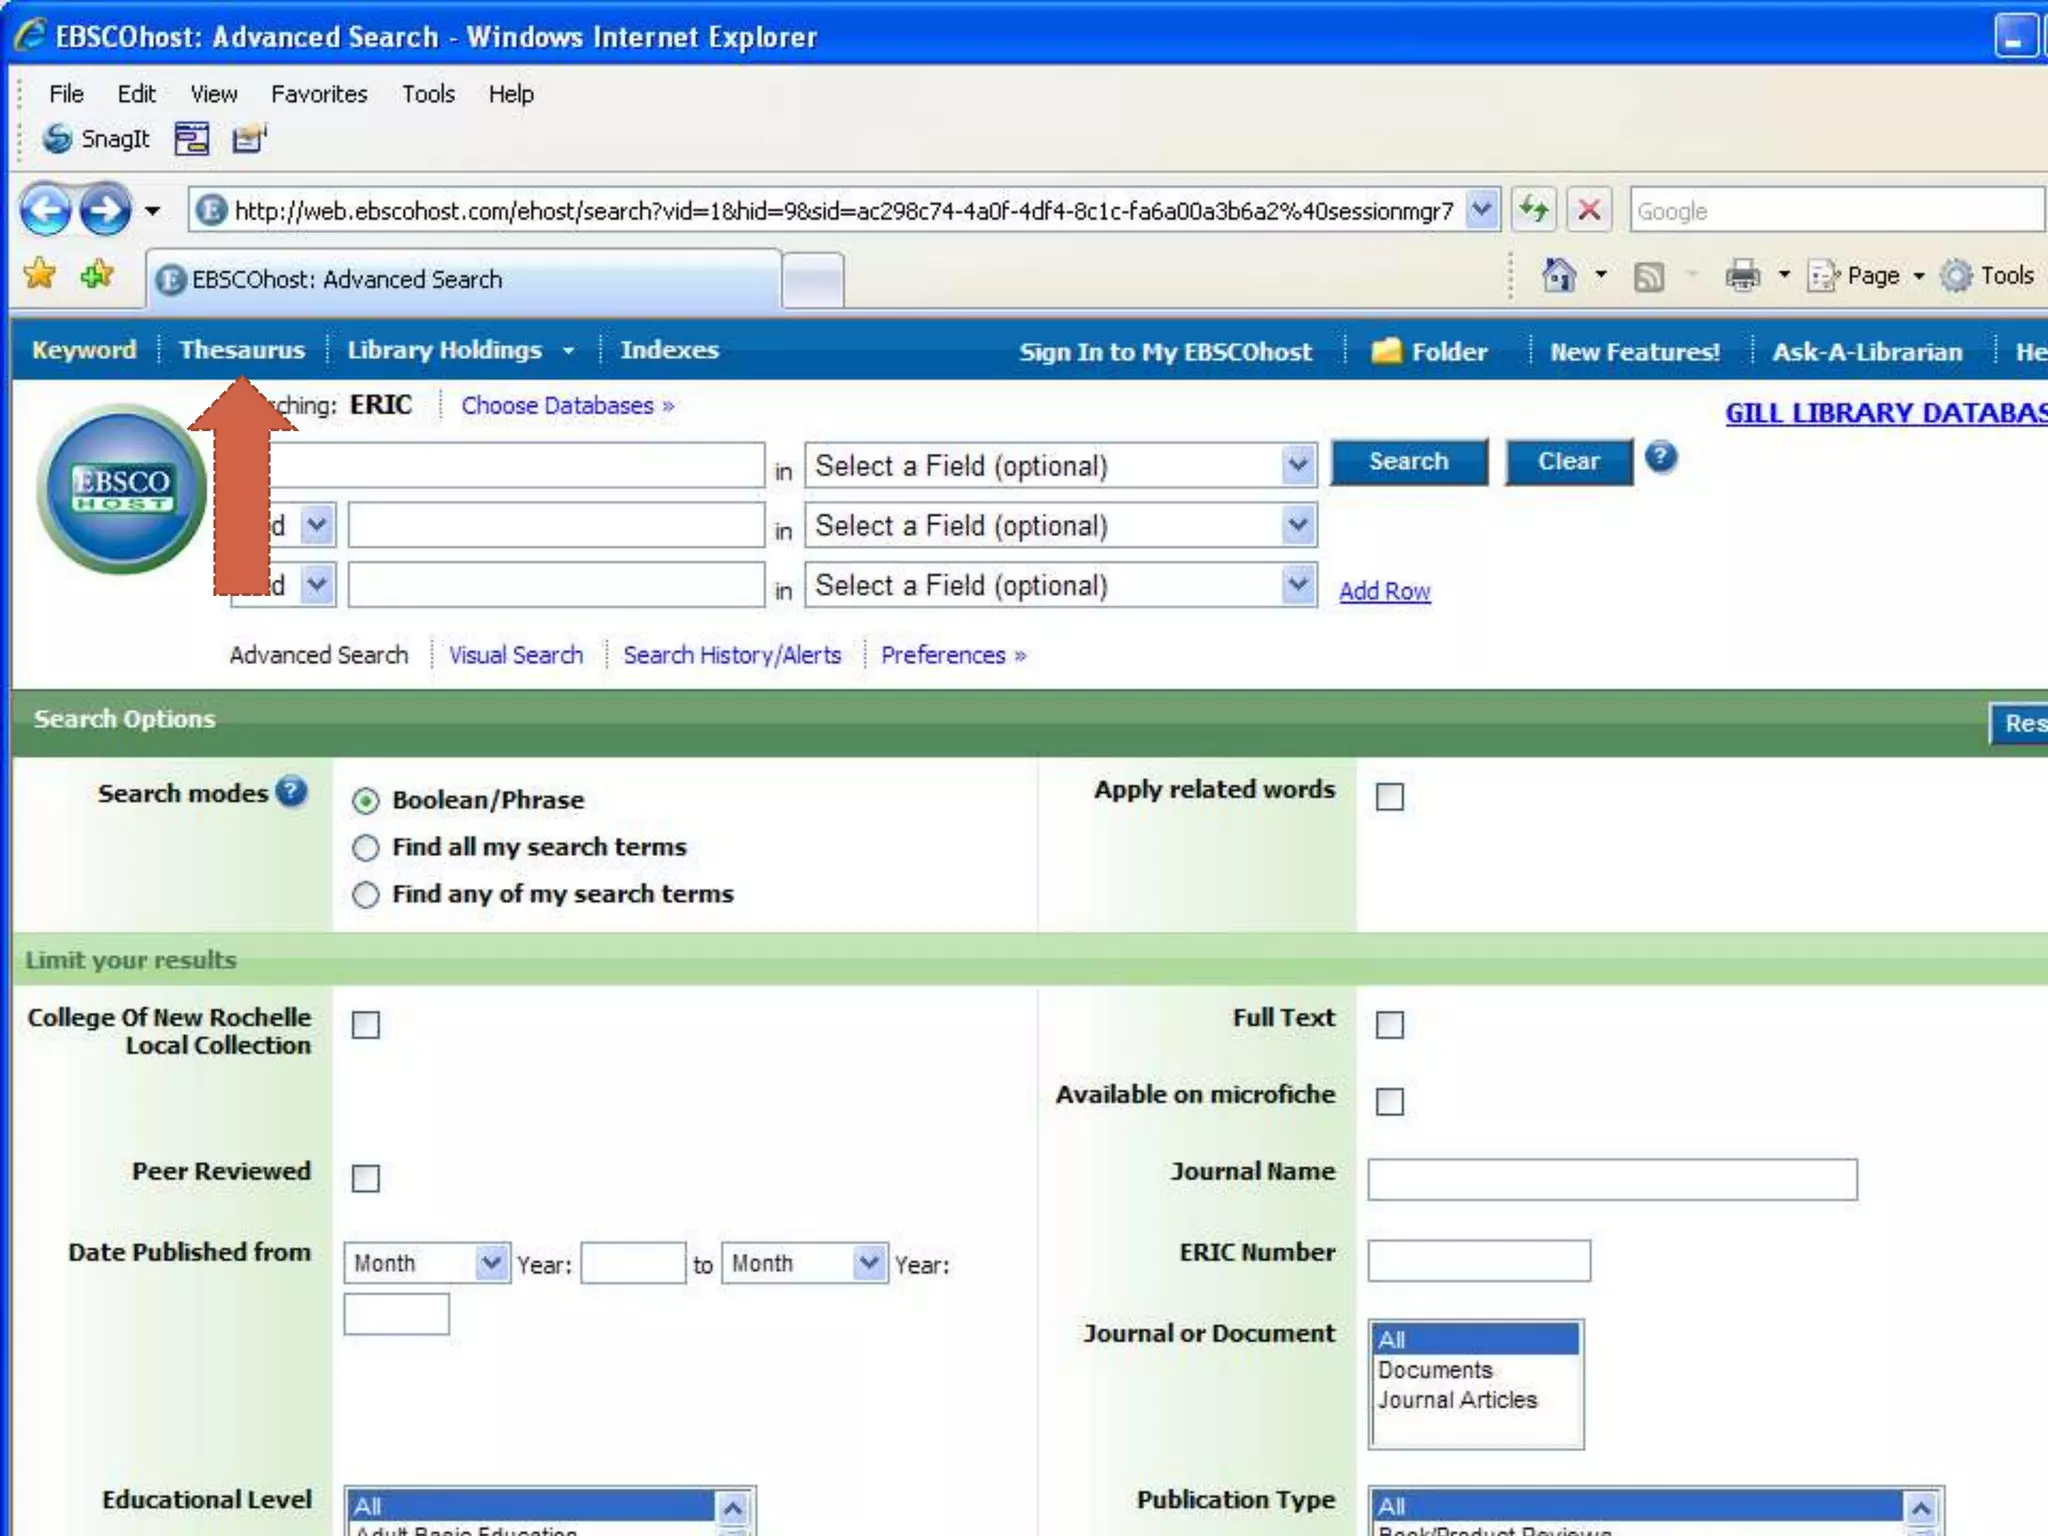
Task: Click into the Journal Name field
Action: coord(1611,1180)
